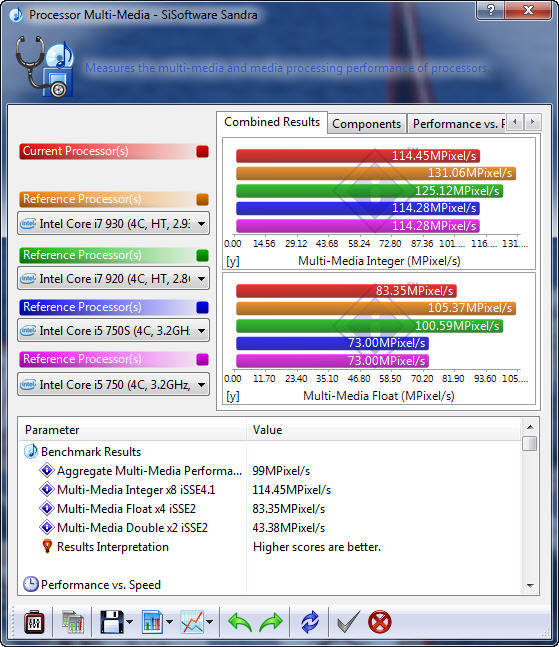
Task: Open Intel Core i7 920 reference dropdown
Action: (x=113, y=279)
